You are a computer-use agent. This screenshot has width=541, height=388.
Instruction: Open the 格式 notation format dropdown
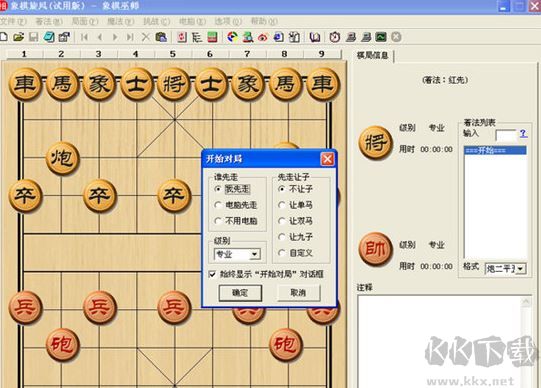coord(521,268)
